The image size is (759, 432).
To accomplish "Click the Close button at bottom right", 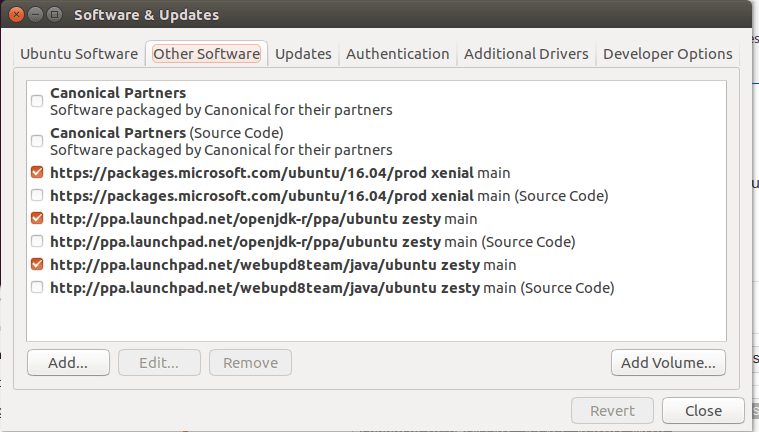I will click(704, 411).
